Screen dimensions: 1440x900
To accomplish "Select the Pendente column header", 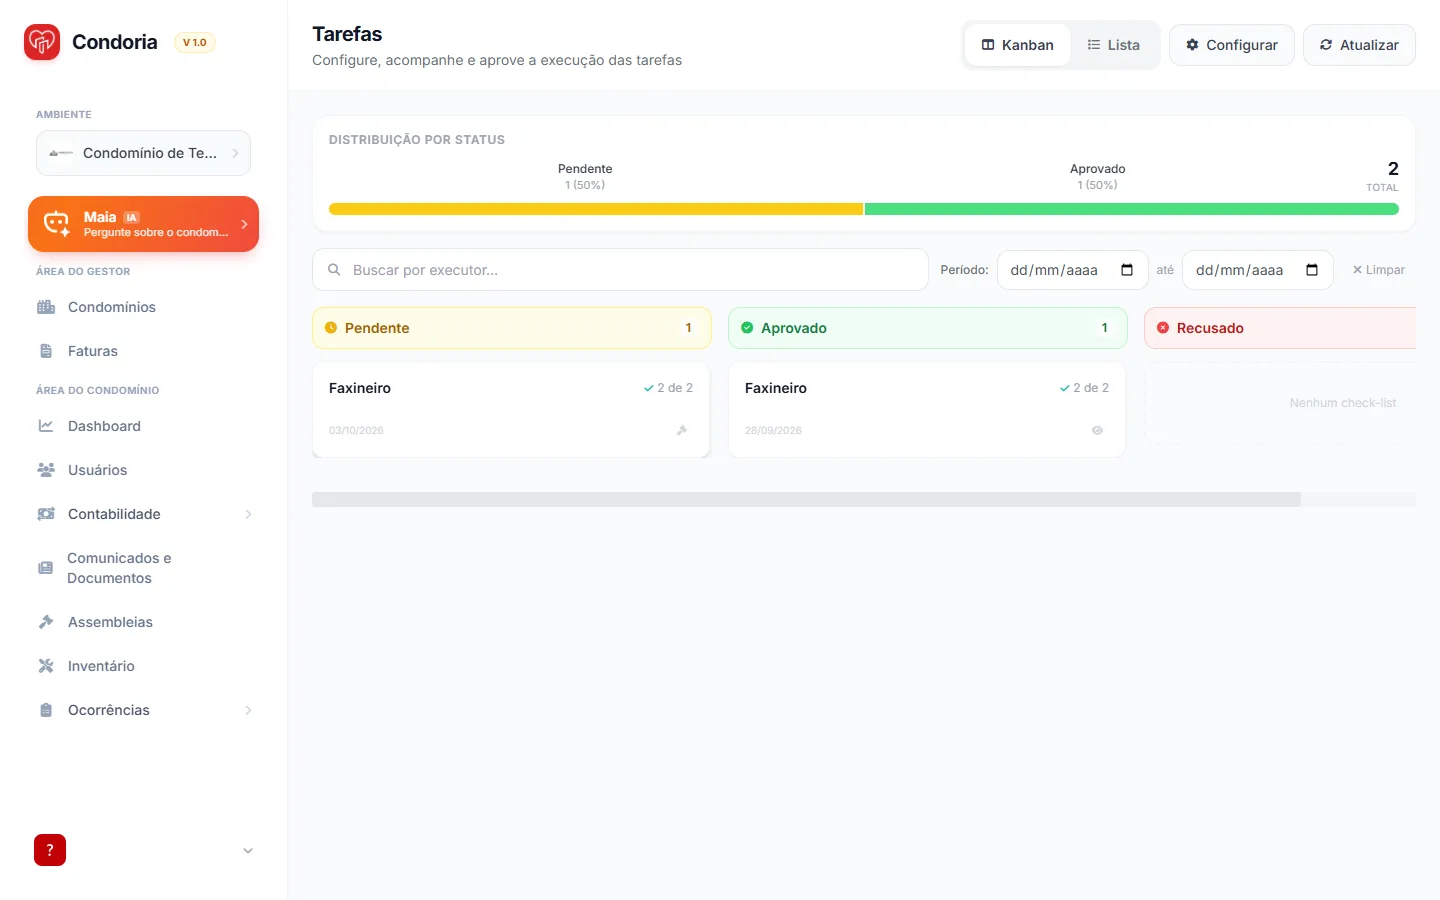I will [x=512, y=328].
